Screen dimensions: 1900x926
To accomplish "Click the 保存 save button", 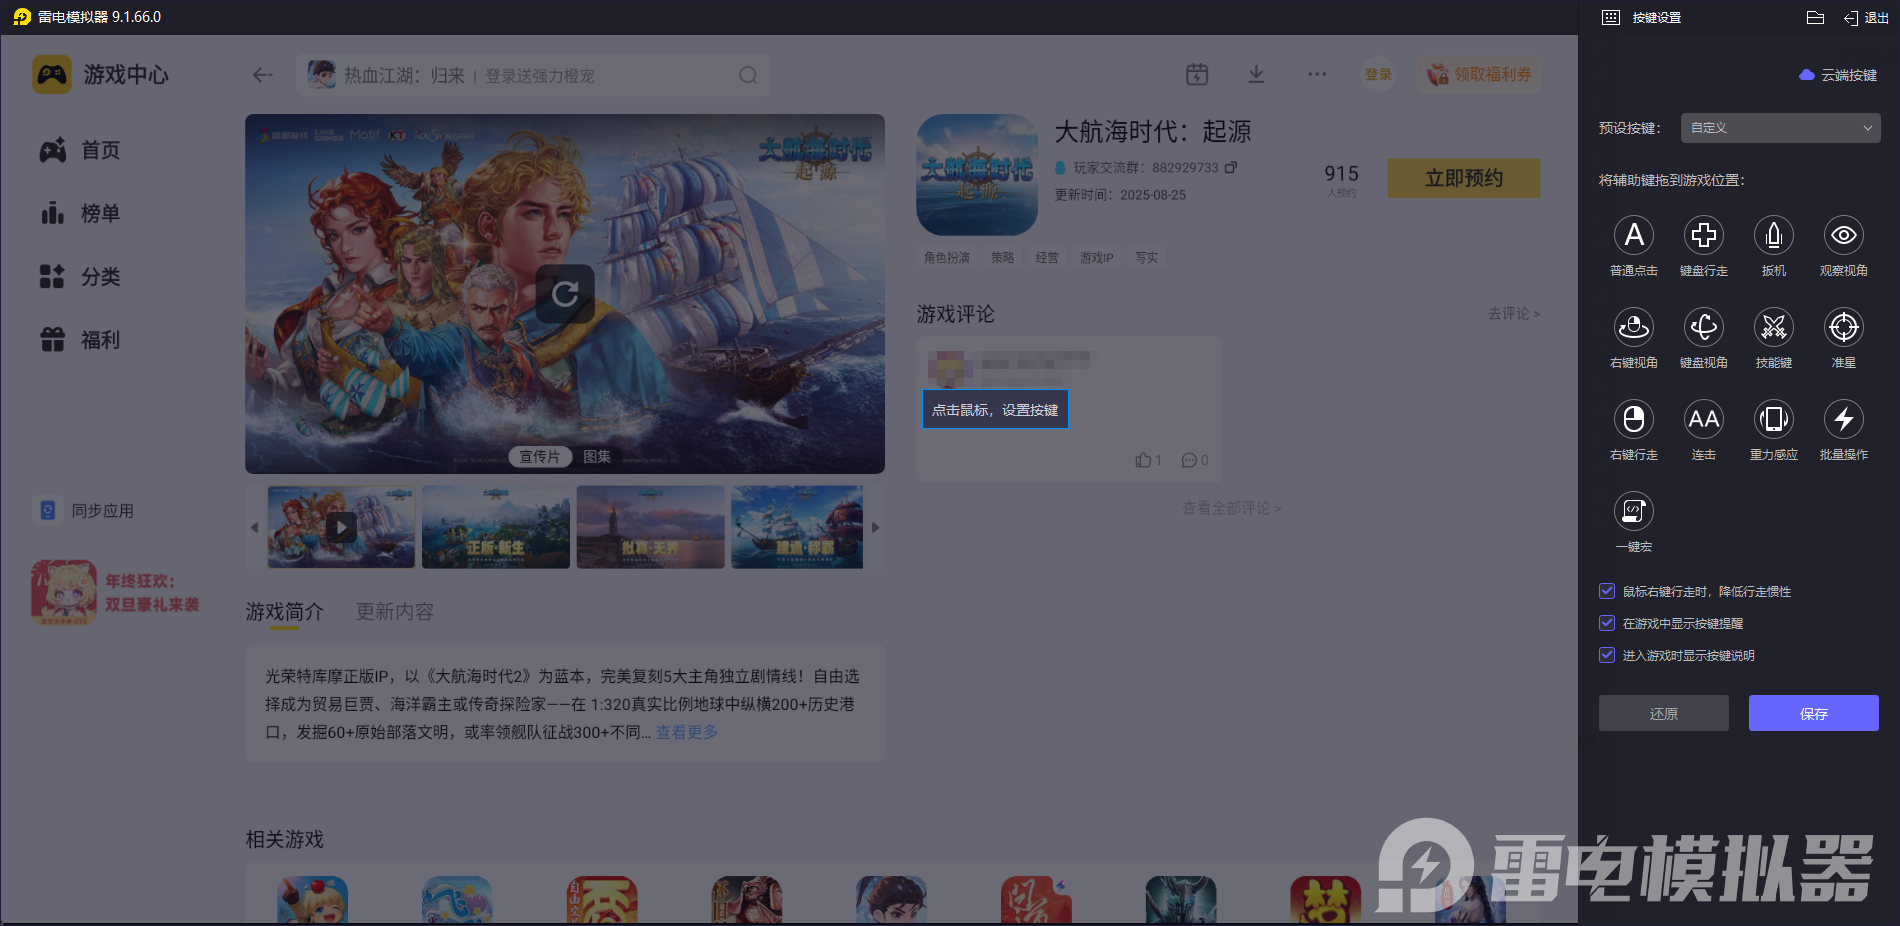I will pyautogui.click(x=1814, y=713).
